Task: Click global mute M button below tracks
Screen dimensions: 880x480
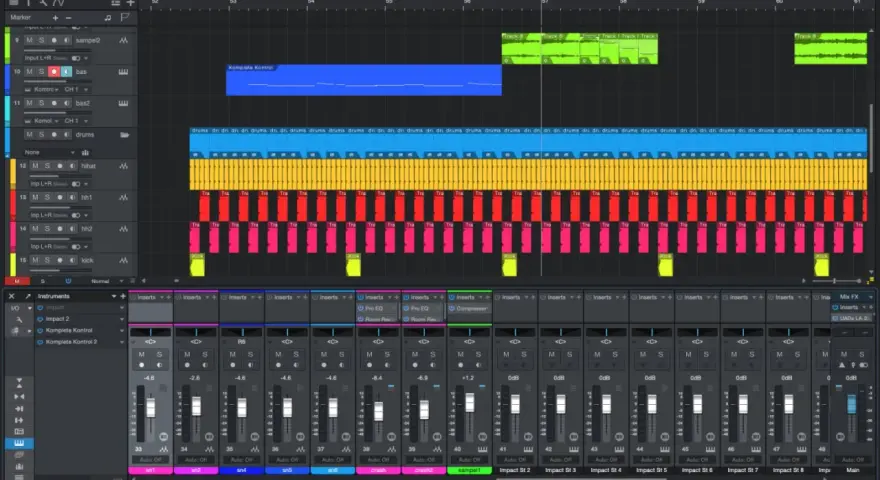Action: click(x=17, y=281)
